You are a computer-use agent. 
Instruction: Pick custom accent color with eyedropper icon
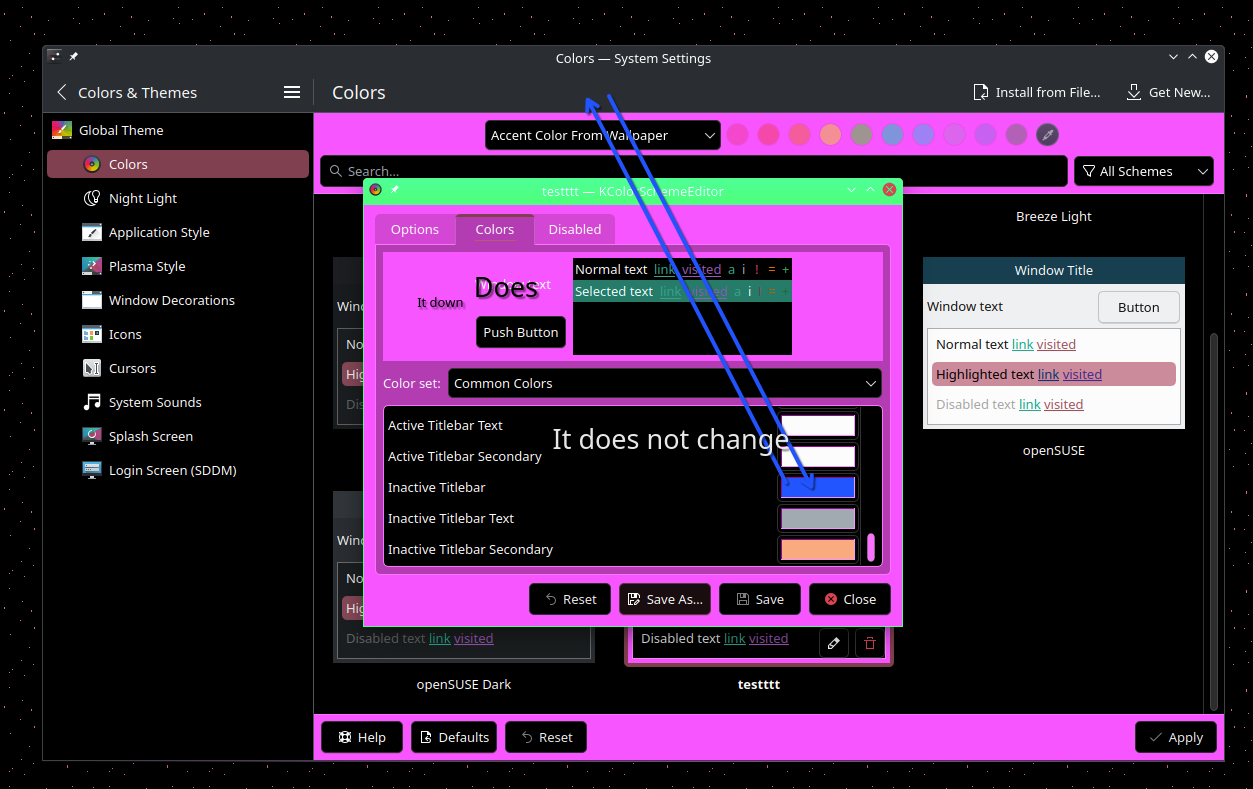pyautogui.click(x=1047, y=135)
